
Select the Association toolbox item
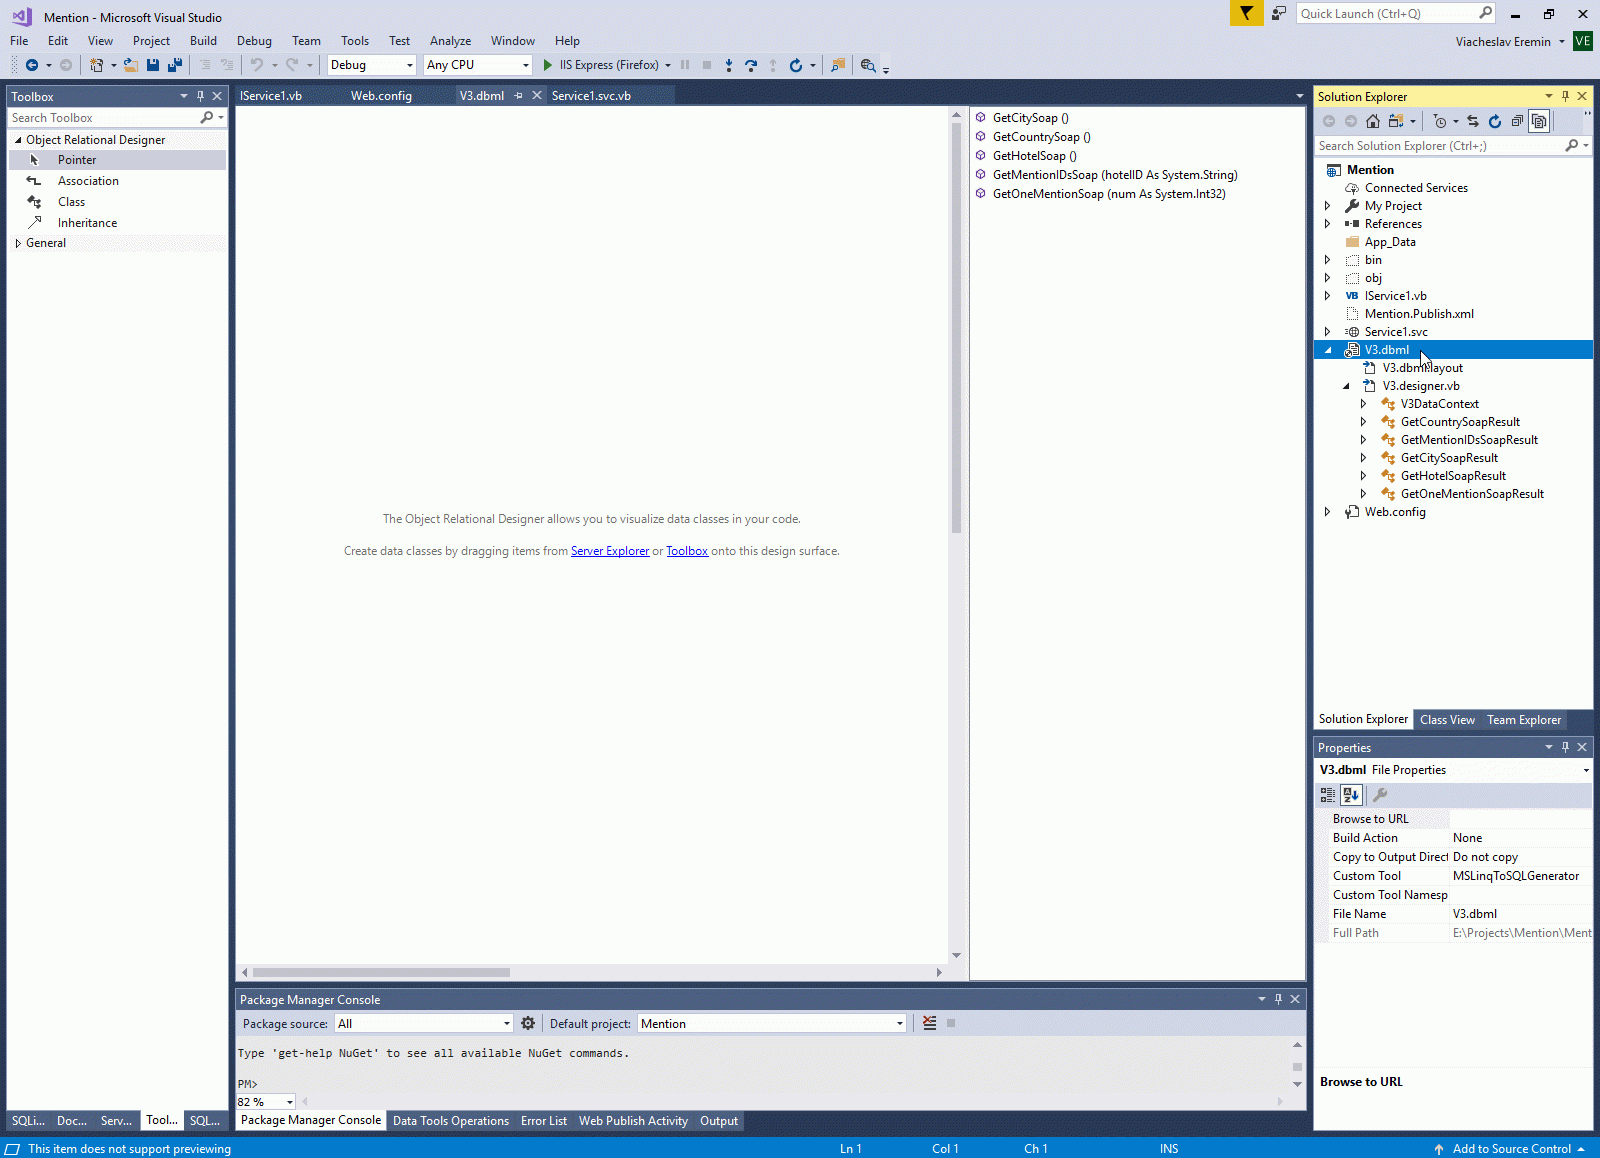88,181
